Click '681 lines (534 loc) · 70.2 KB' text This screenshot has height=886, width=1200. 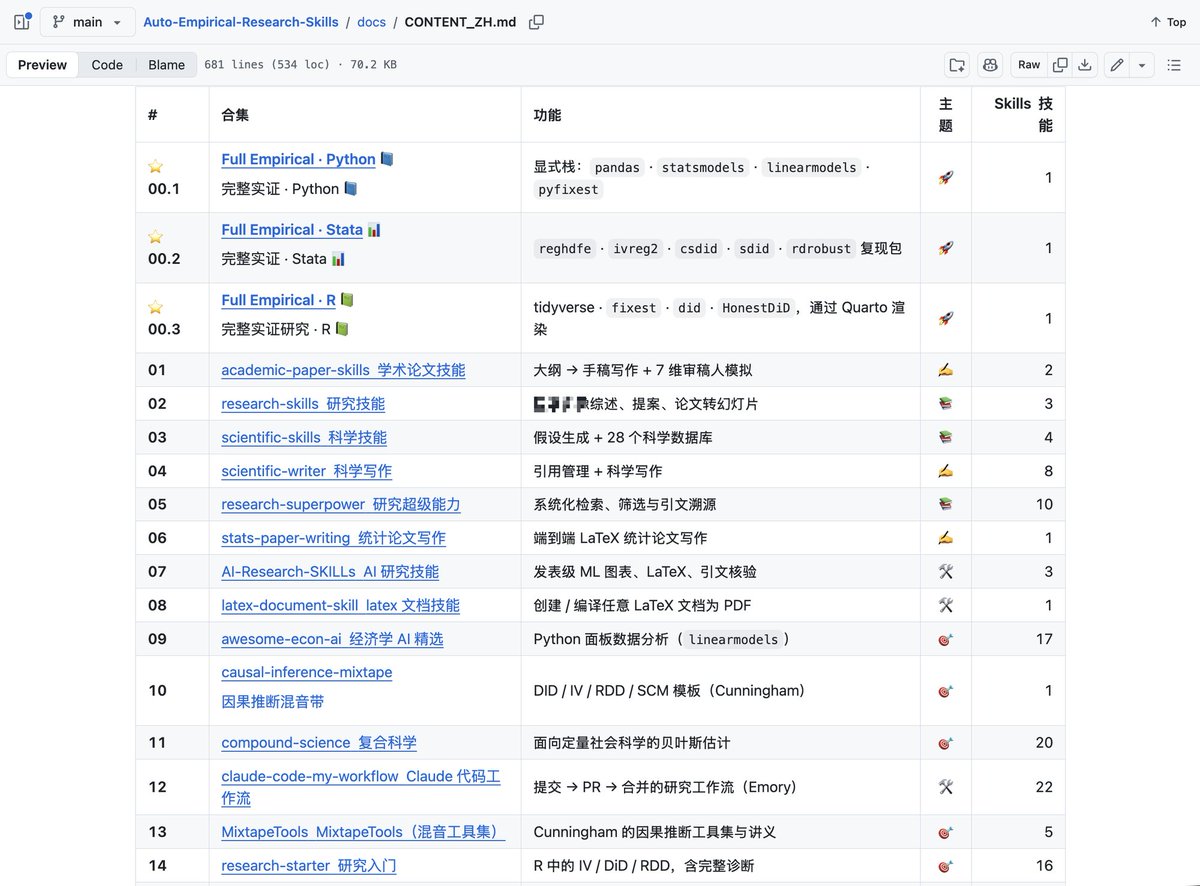(x=300, y=65)
